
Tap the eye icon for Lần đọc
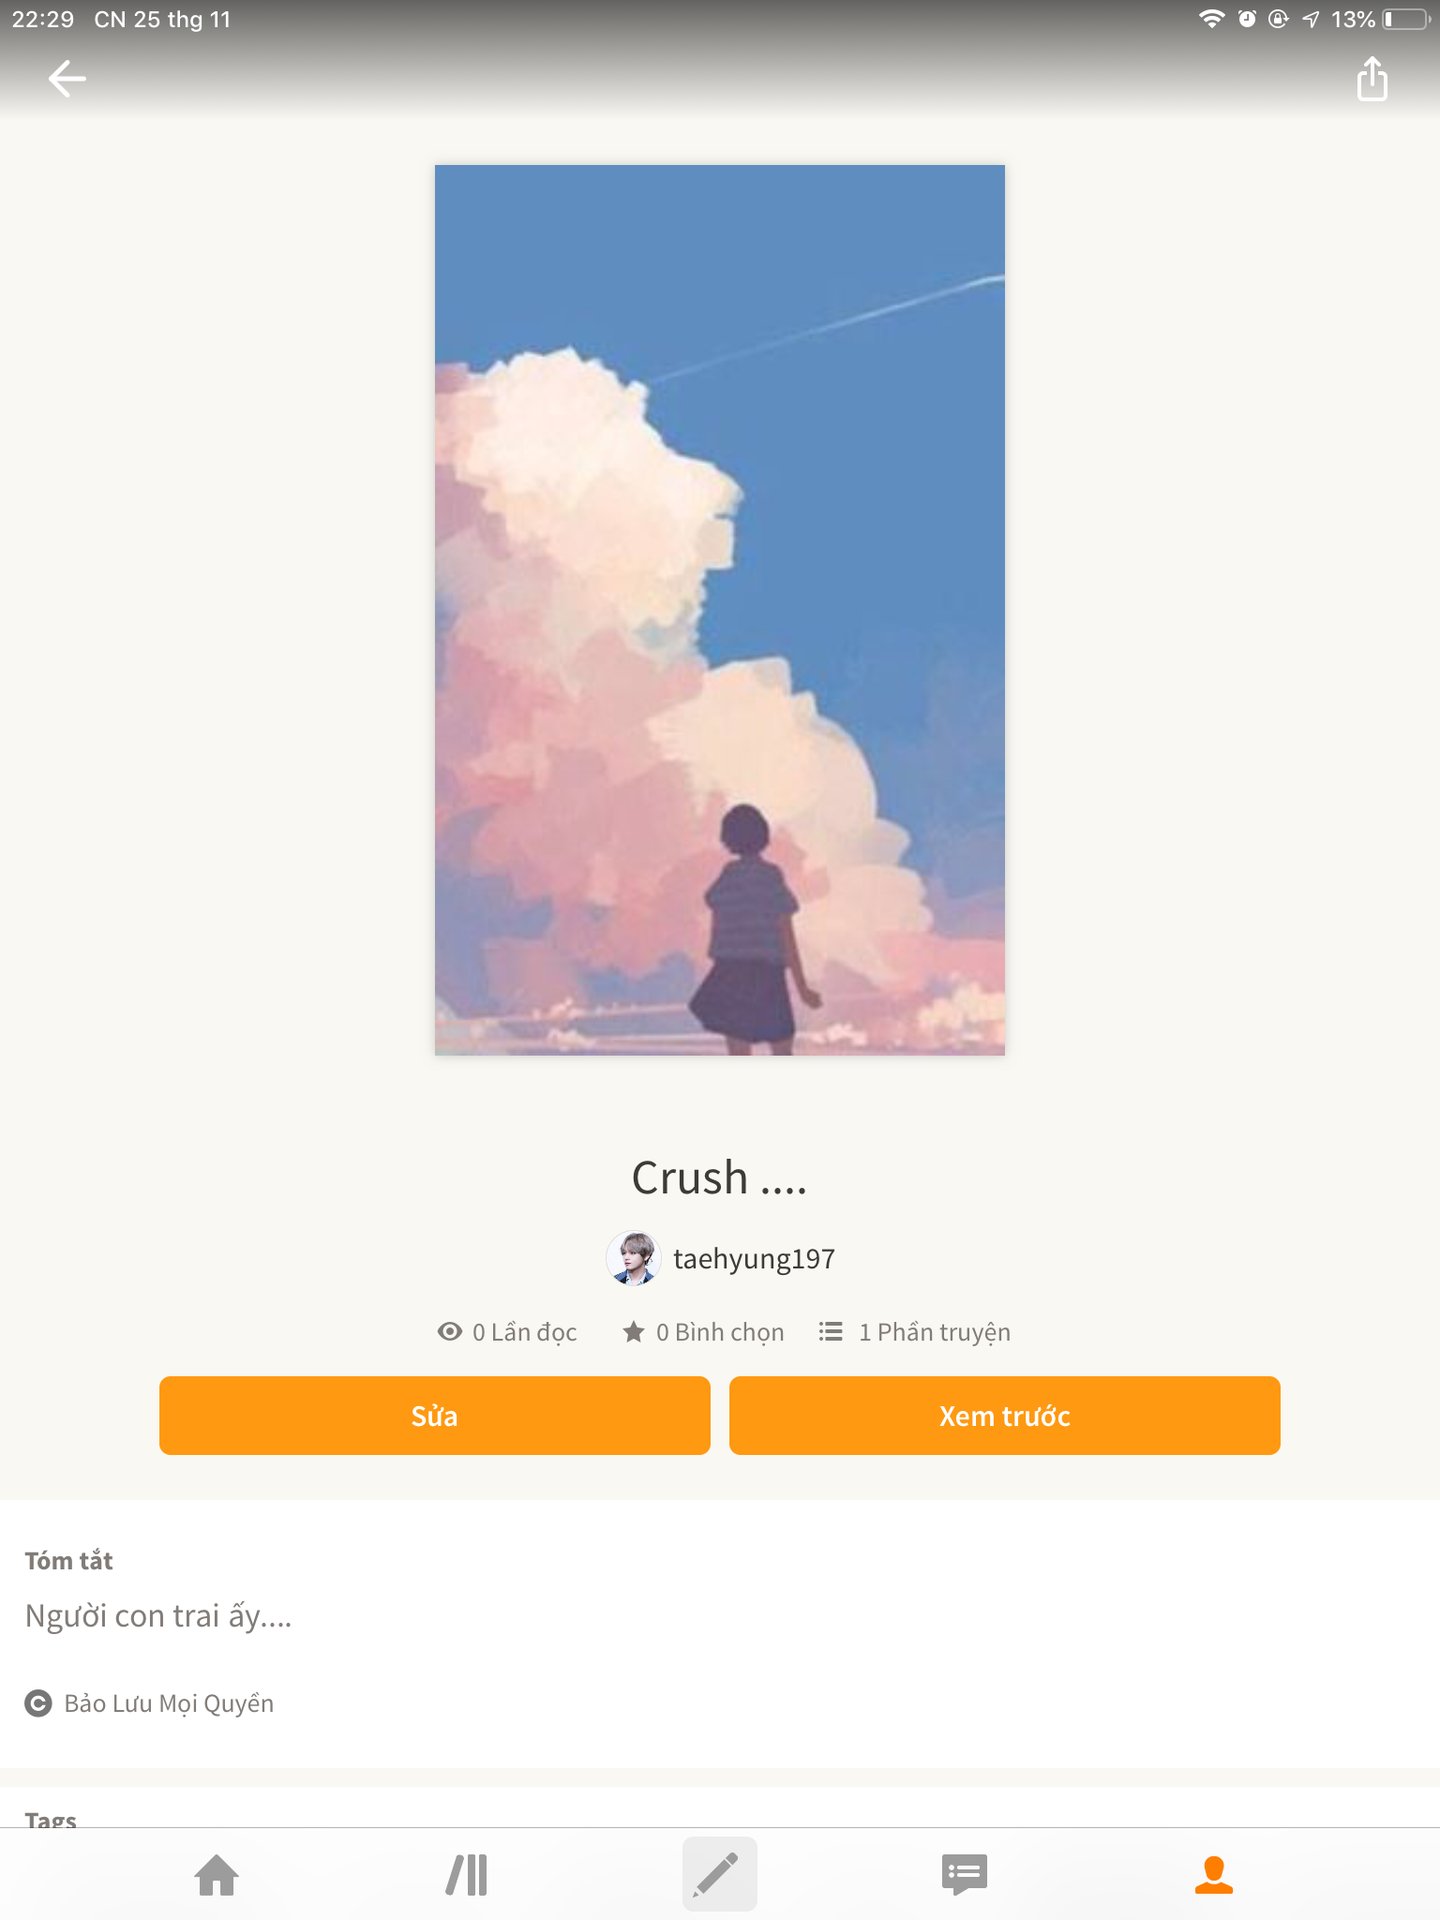pyautogui.click(x=450, y=1332)
